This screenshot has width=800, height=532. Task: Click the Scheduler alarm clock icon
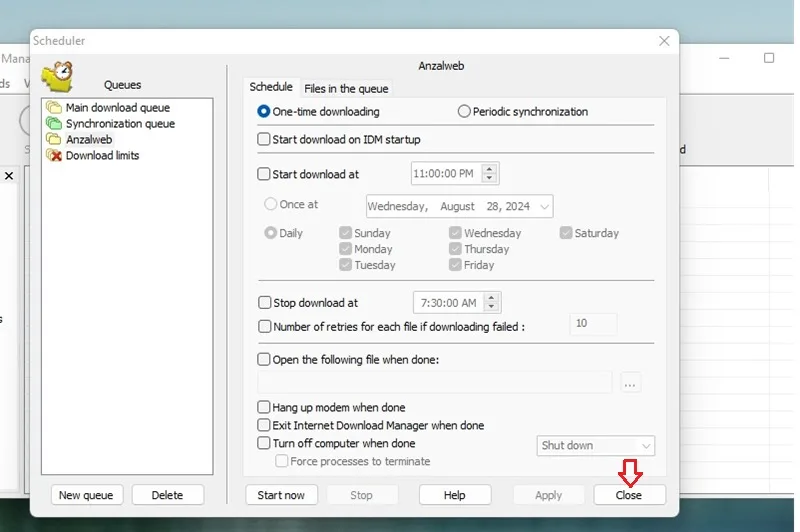57,77
